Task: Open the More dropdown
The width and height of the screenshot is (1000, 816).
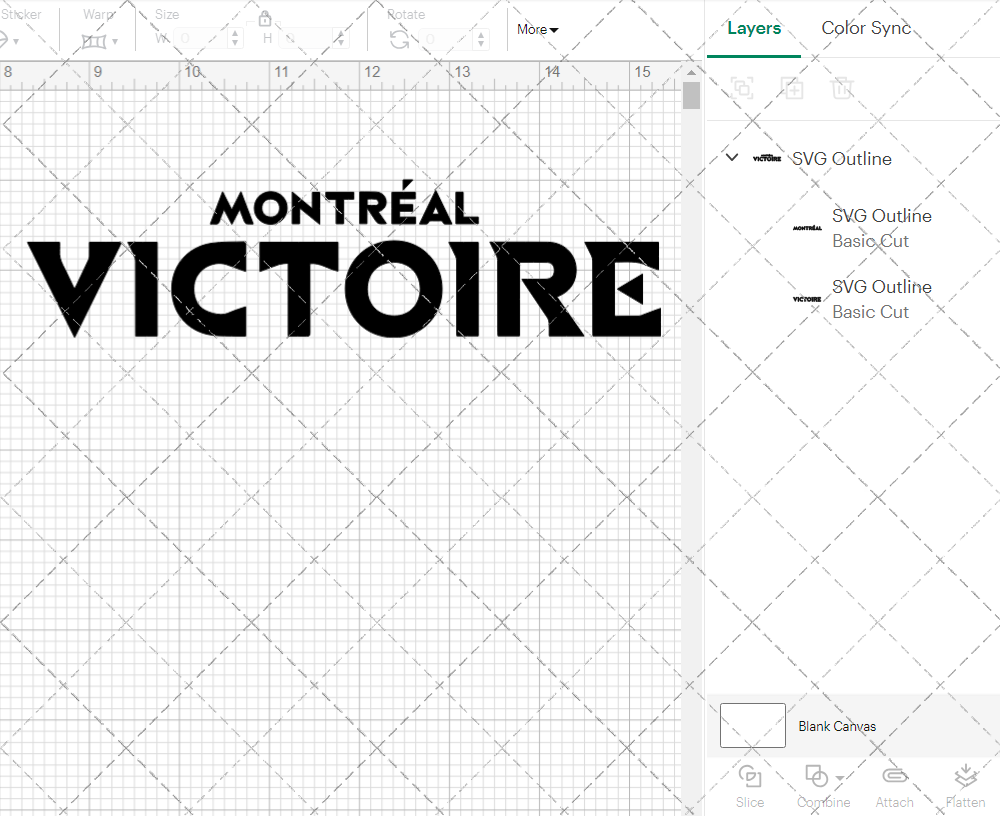Action: (x=537, y=30)
